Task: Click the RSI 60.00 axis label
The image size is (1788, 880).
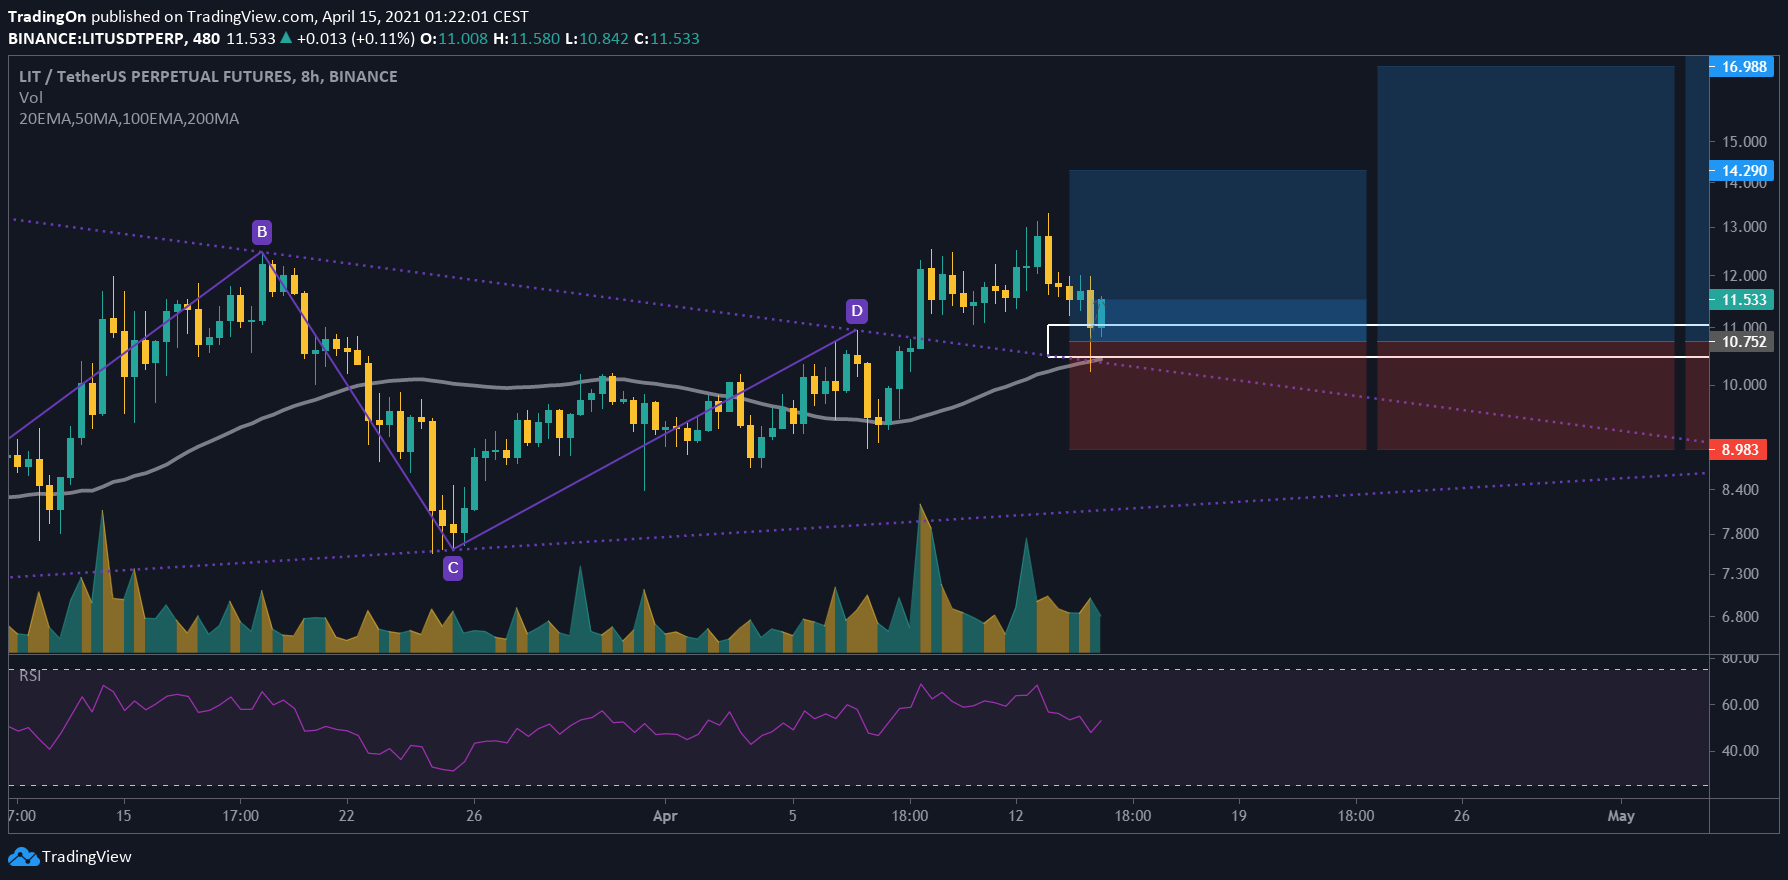Action: pos(1740,705)
